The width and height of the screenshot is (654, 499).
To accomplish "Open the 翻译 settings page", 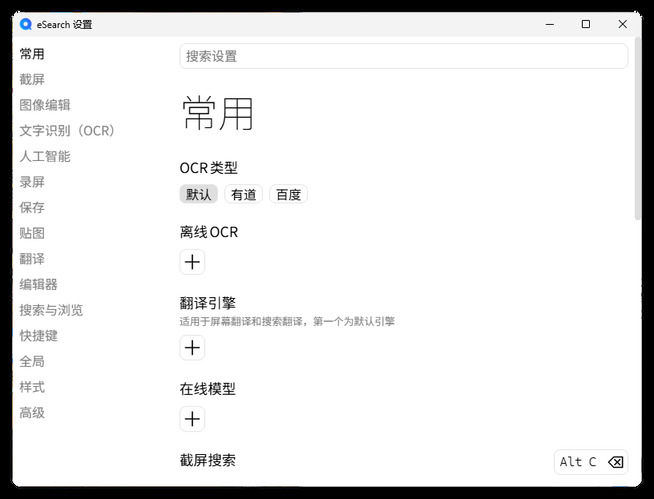I will pyautogui.click(x=32, y=259).
